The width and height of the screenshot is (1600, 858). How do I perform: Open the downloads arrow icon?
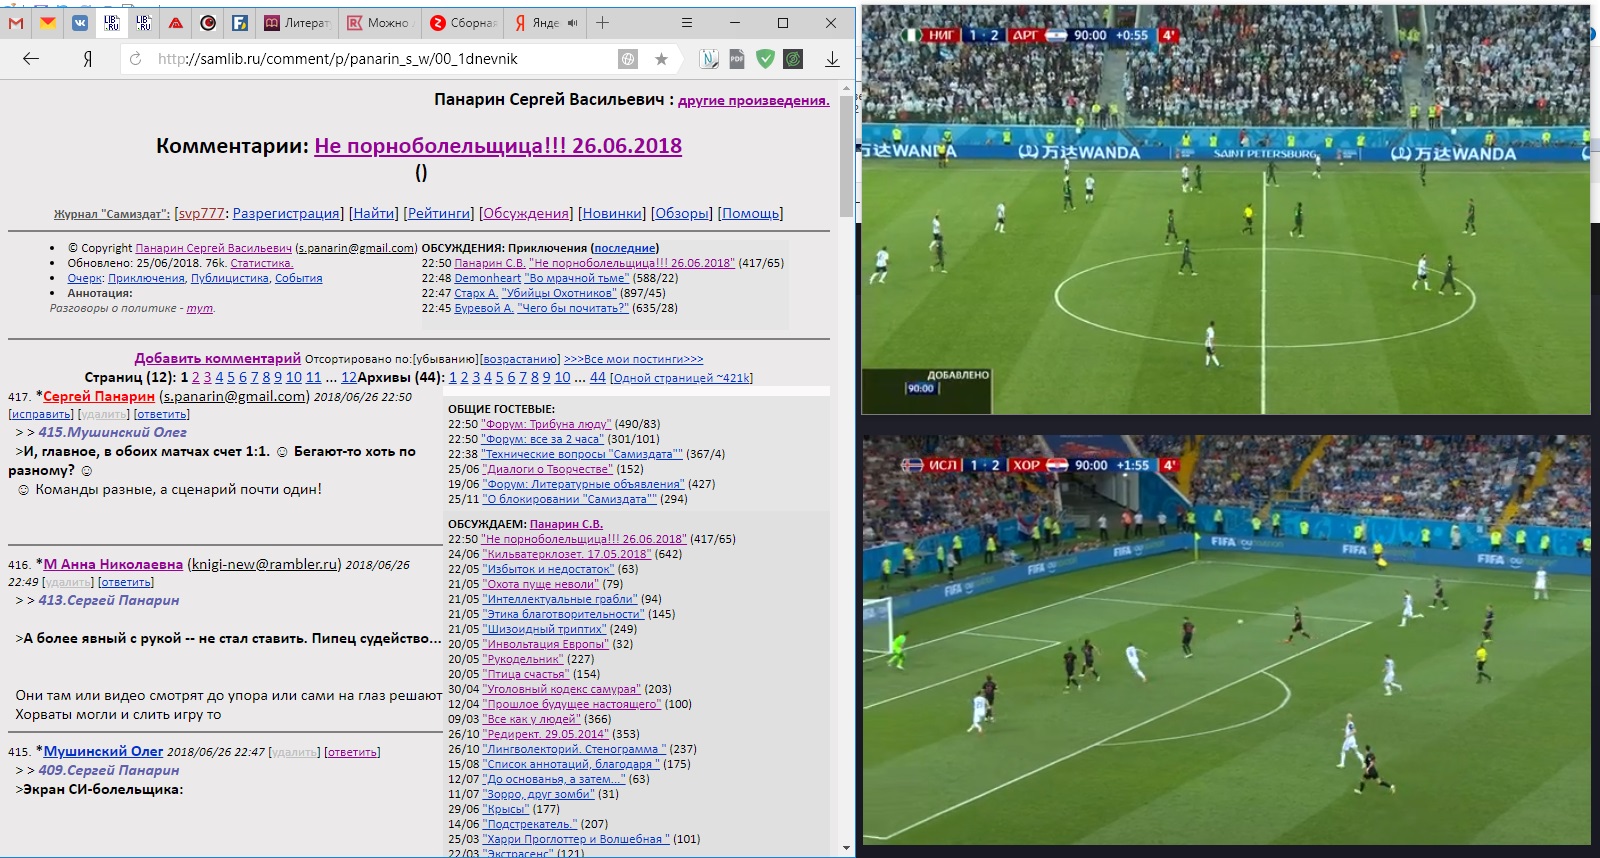(831, 59)
